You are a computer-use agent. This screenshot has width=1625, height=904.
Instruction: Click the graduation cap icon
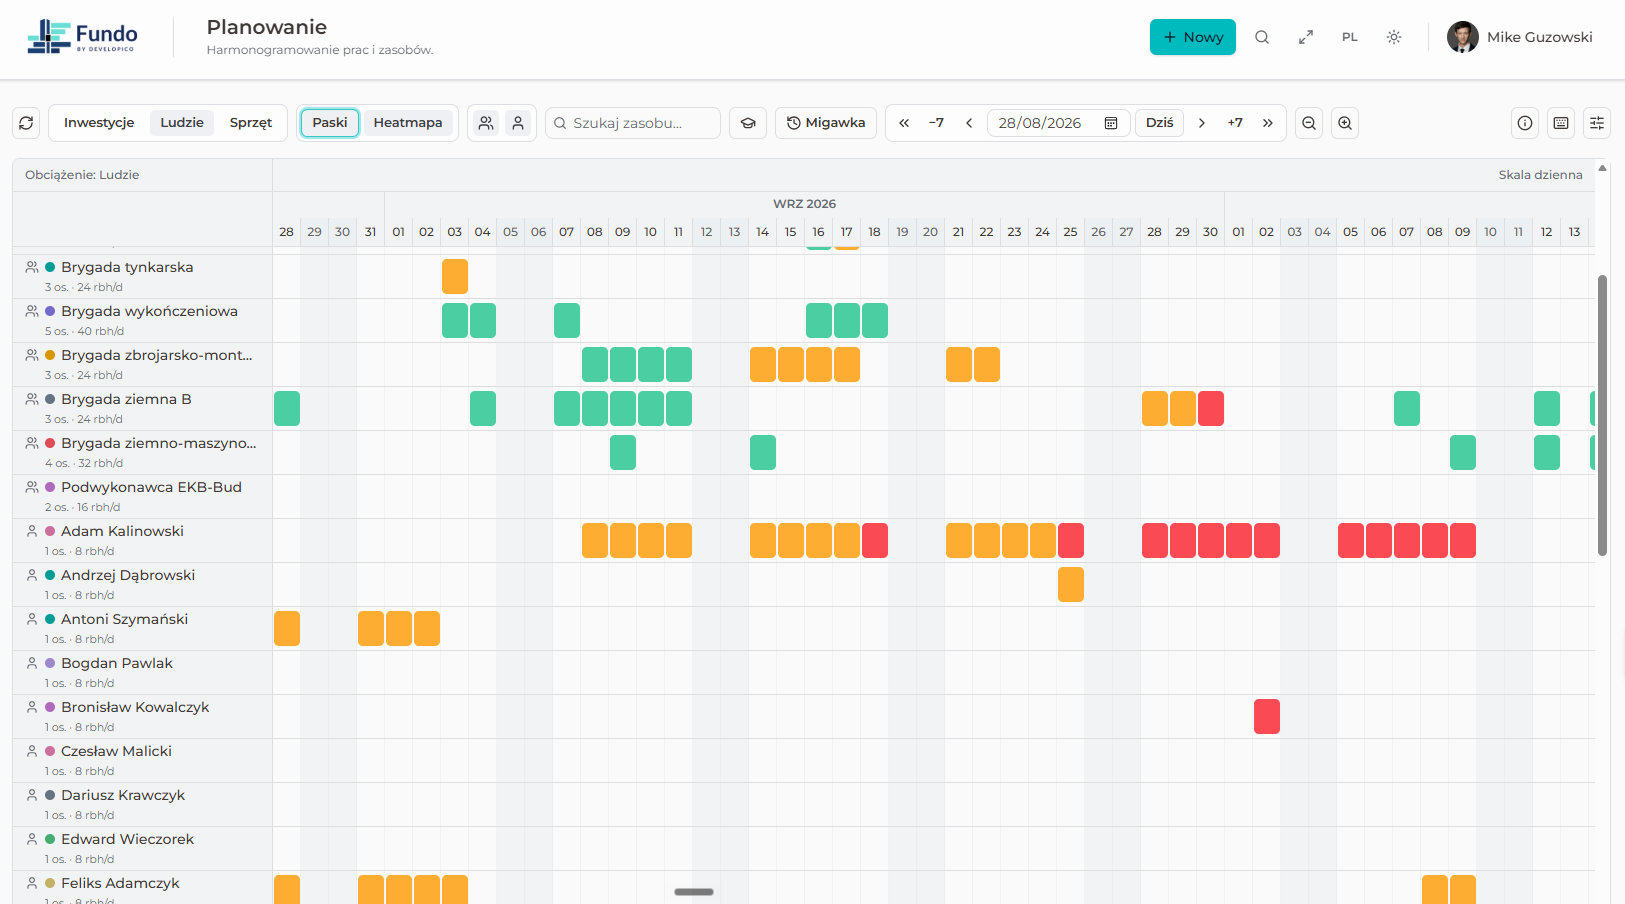[748, 123]
